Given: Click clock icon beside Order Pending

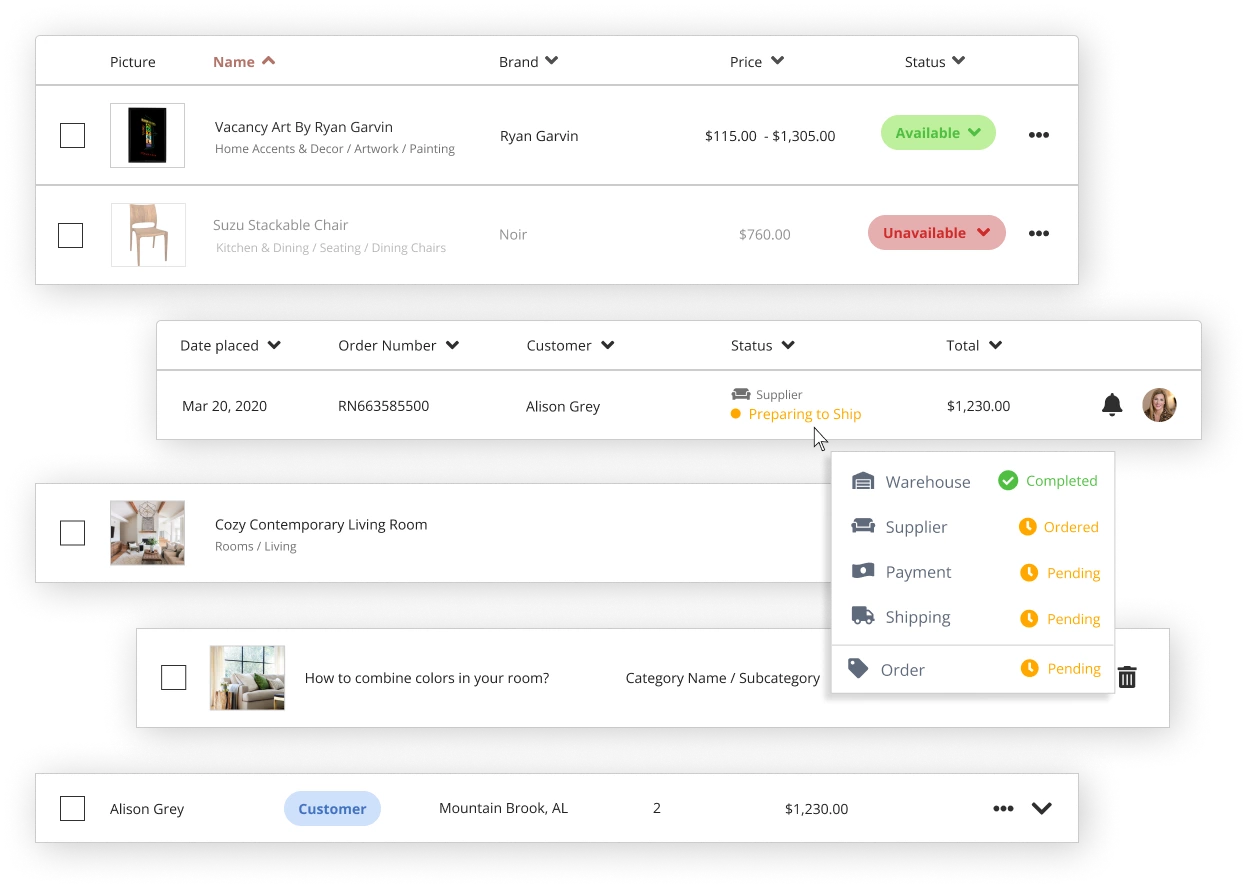Looking at the screenshot, I should point(1029,668).
